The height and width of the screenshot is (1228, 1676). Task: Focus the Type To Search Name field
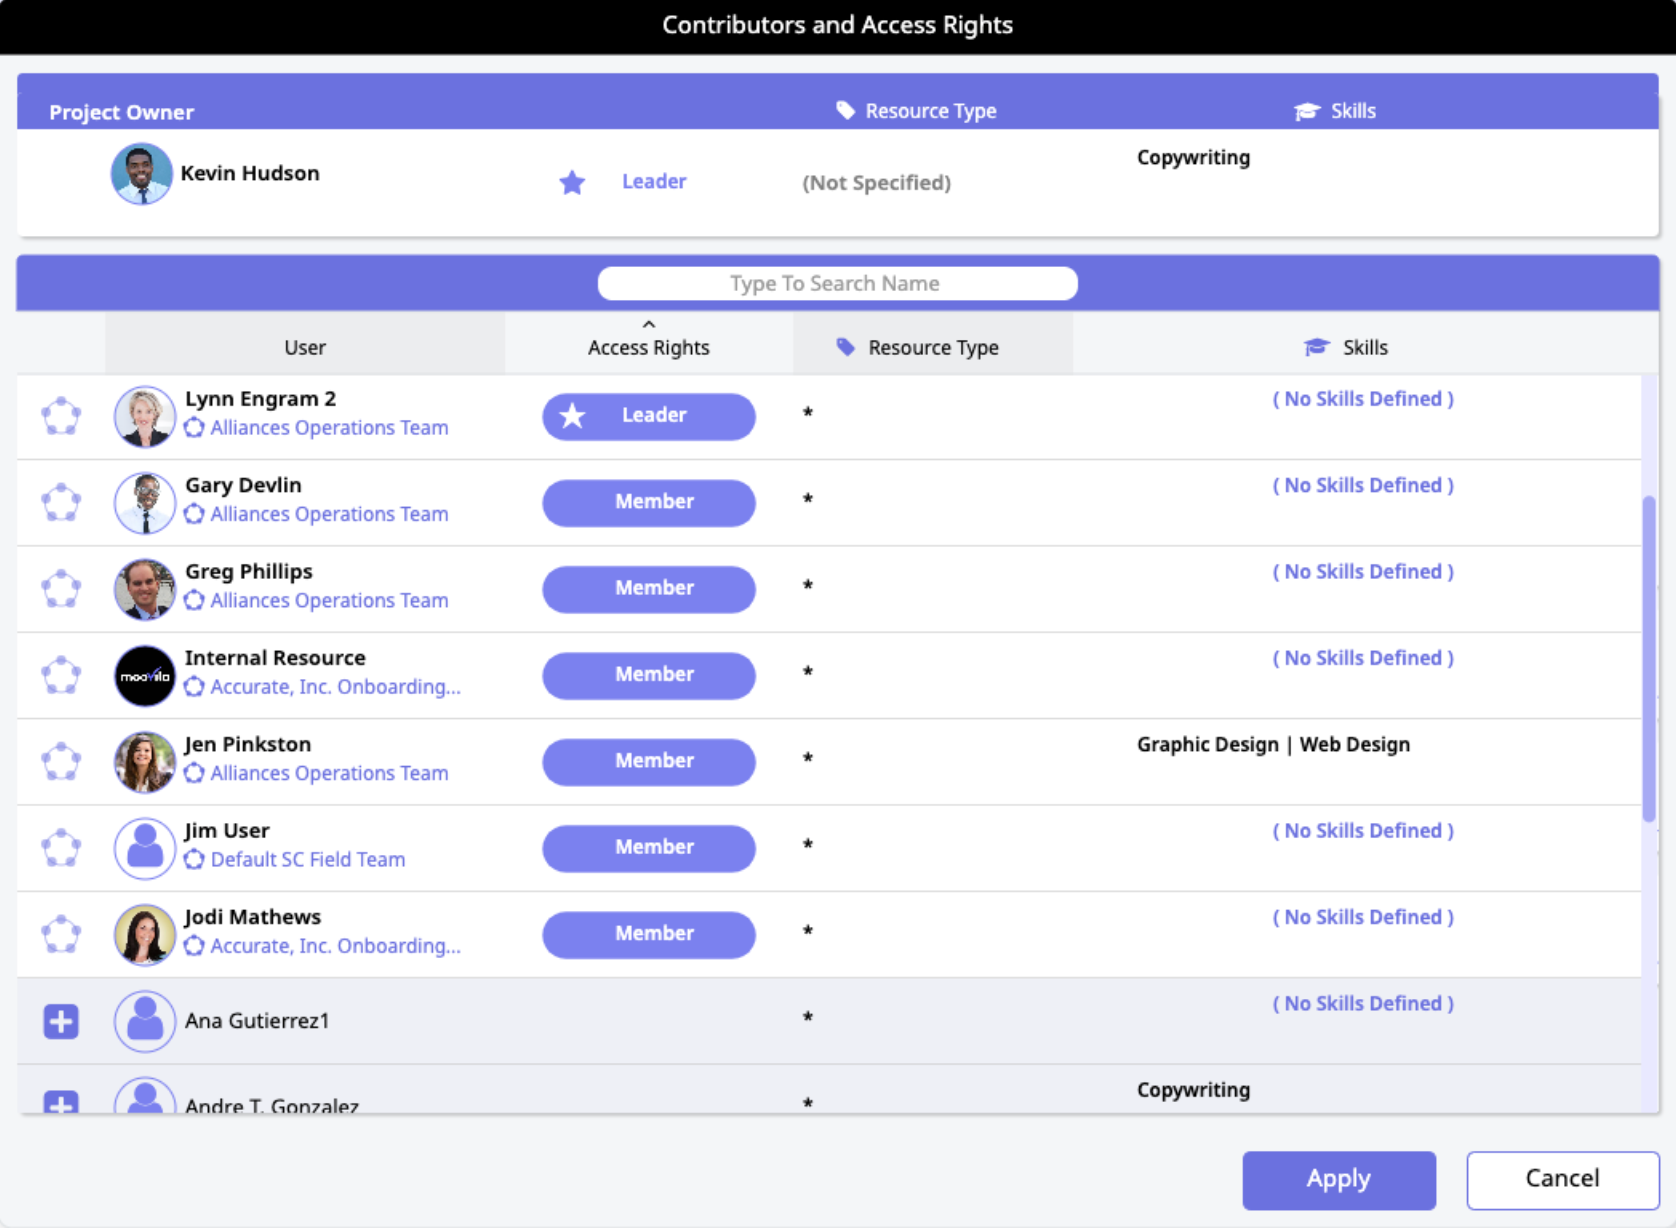(837, 283)
